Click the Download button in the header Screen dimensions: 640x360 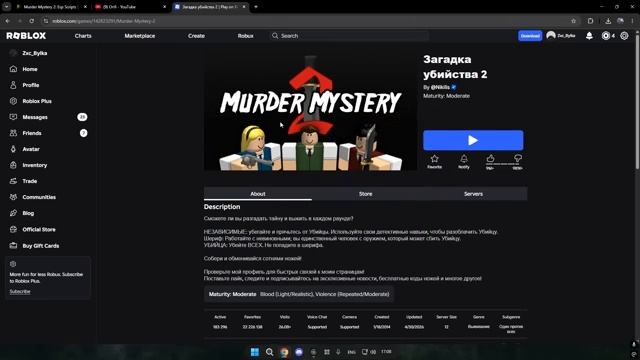pyautogui.click(x=530, y=36)
